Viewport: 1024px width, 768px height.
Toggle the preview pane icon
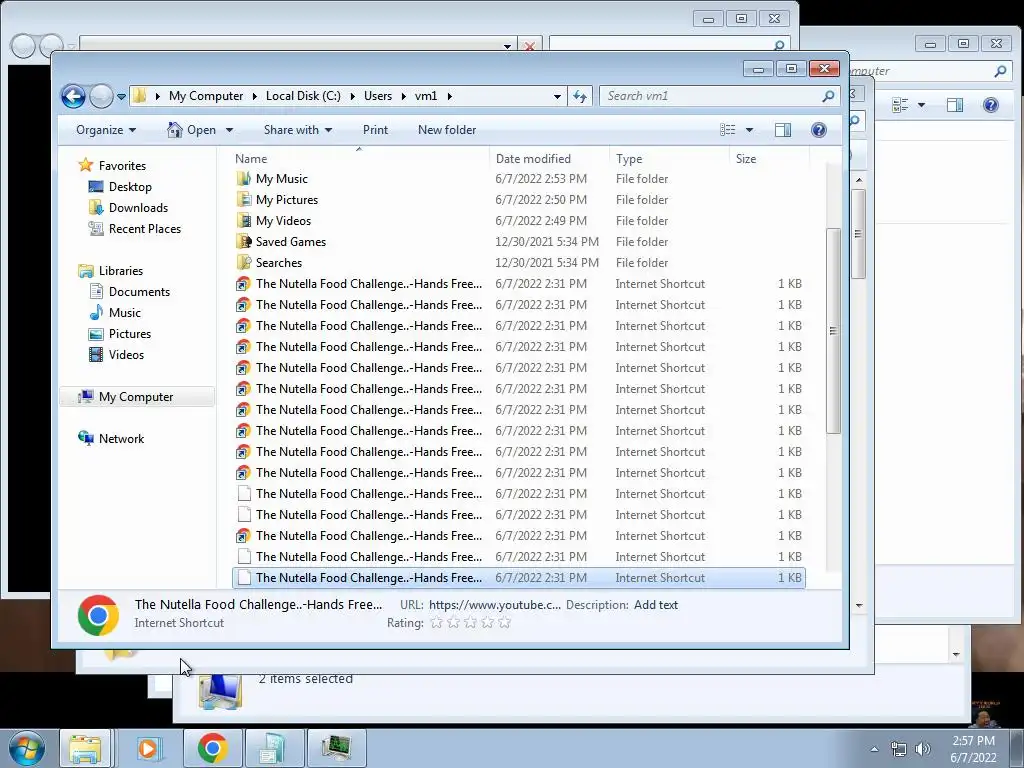(782, 130)
